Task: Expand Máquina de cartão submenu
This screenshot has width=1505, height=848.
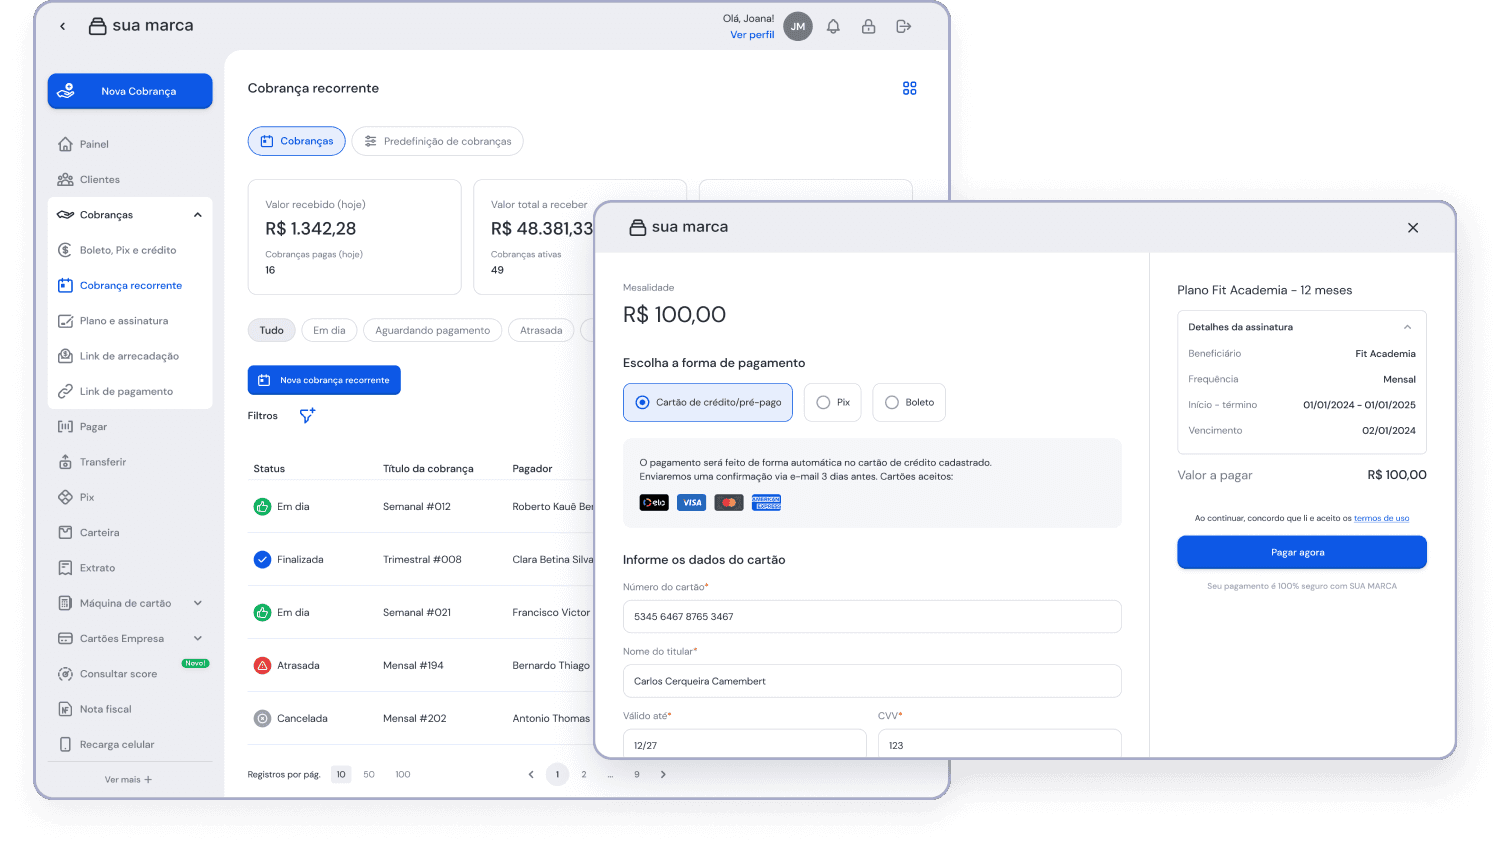Action: click(197, 603)
